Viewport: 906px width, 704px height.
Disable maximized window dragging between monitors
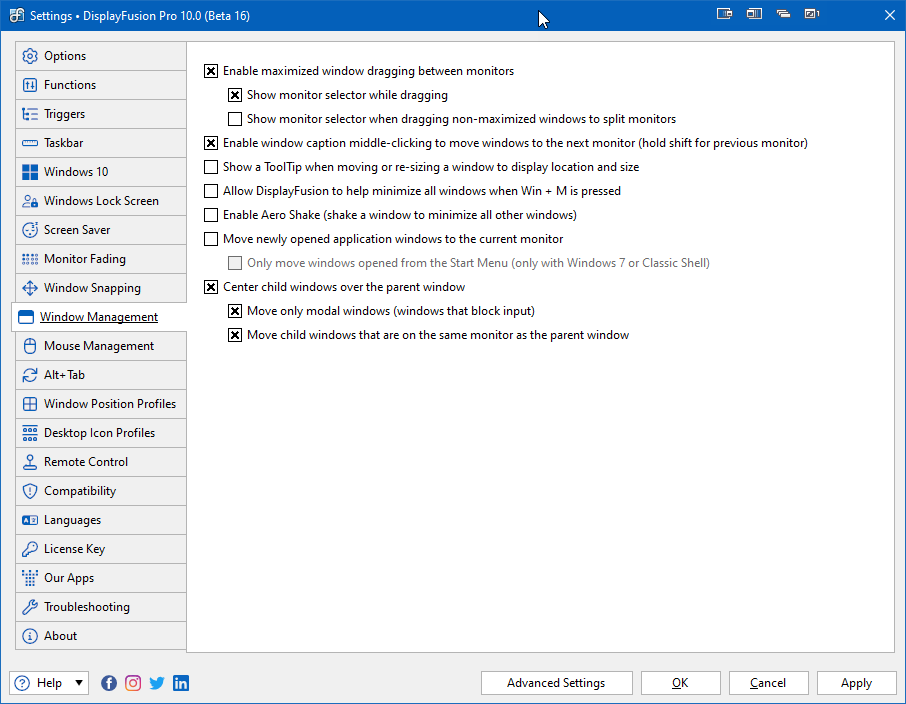point(211,71)
